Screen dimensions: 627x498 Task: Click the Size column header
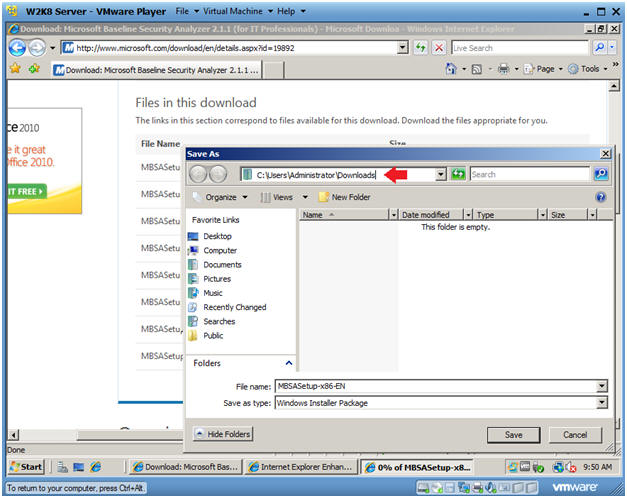click(x=568, y=215)
